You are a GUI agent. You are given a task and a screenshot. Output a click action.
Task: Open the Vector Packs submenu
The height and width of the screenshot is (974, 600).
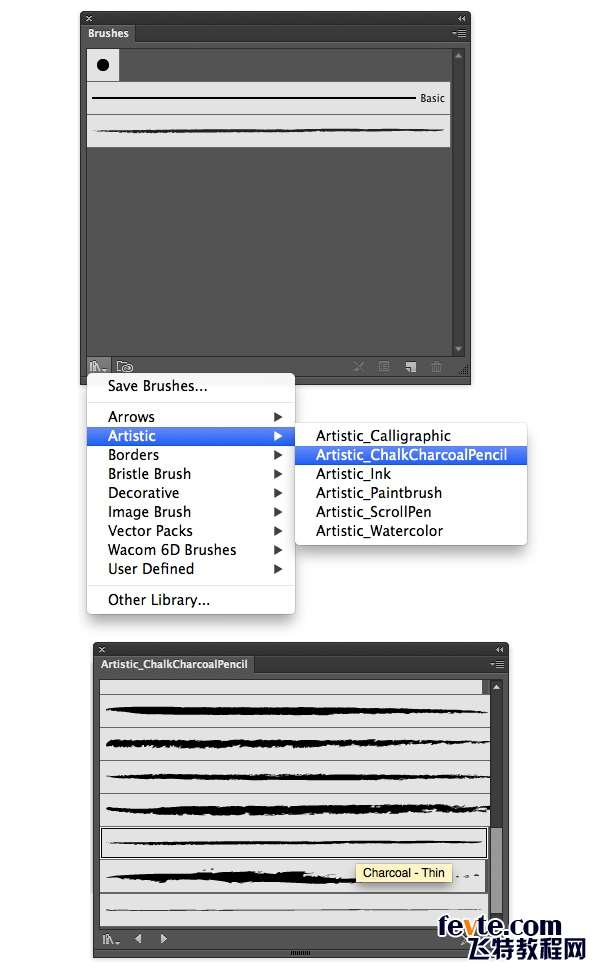191,531
